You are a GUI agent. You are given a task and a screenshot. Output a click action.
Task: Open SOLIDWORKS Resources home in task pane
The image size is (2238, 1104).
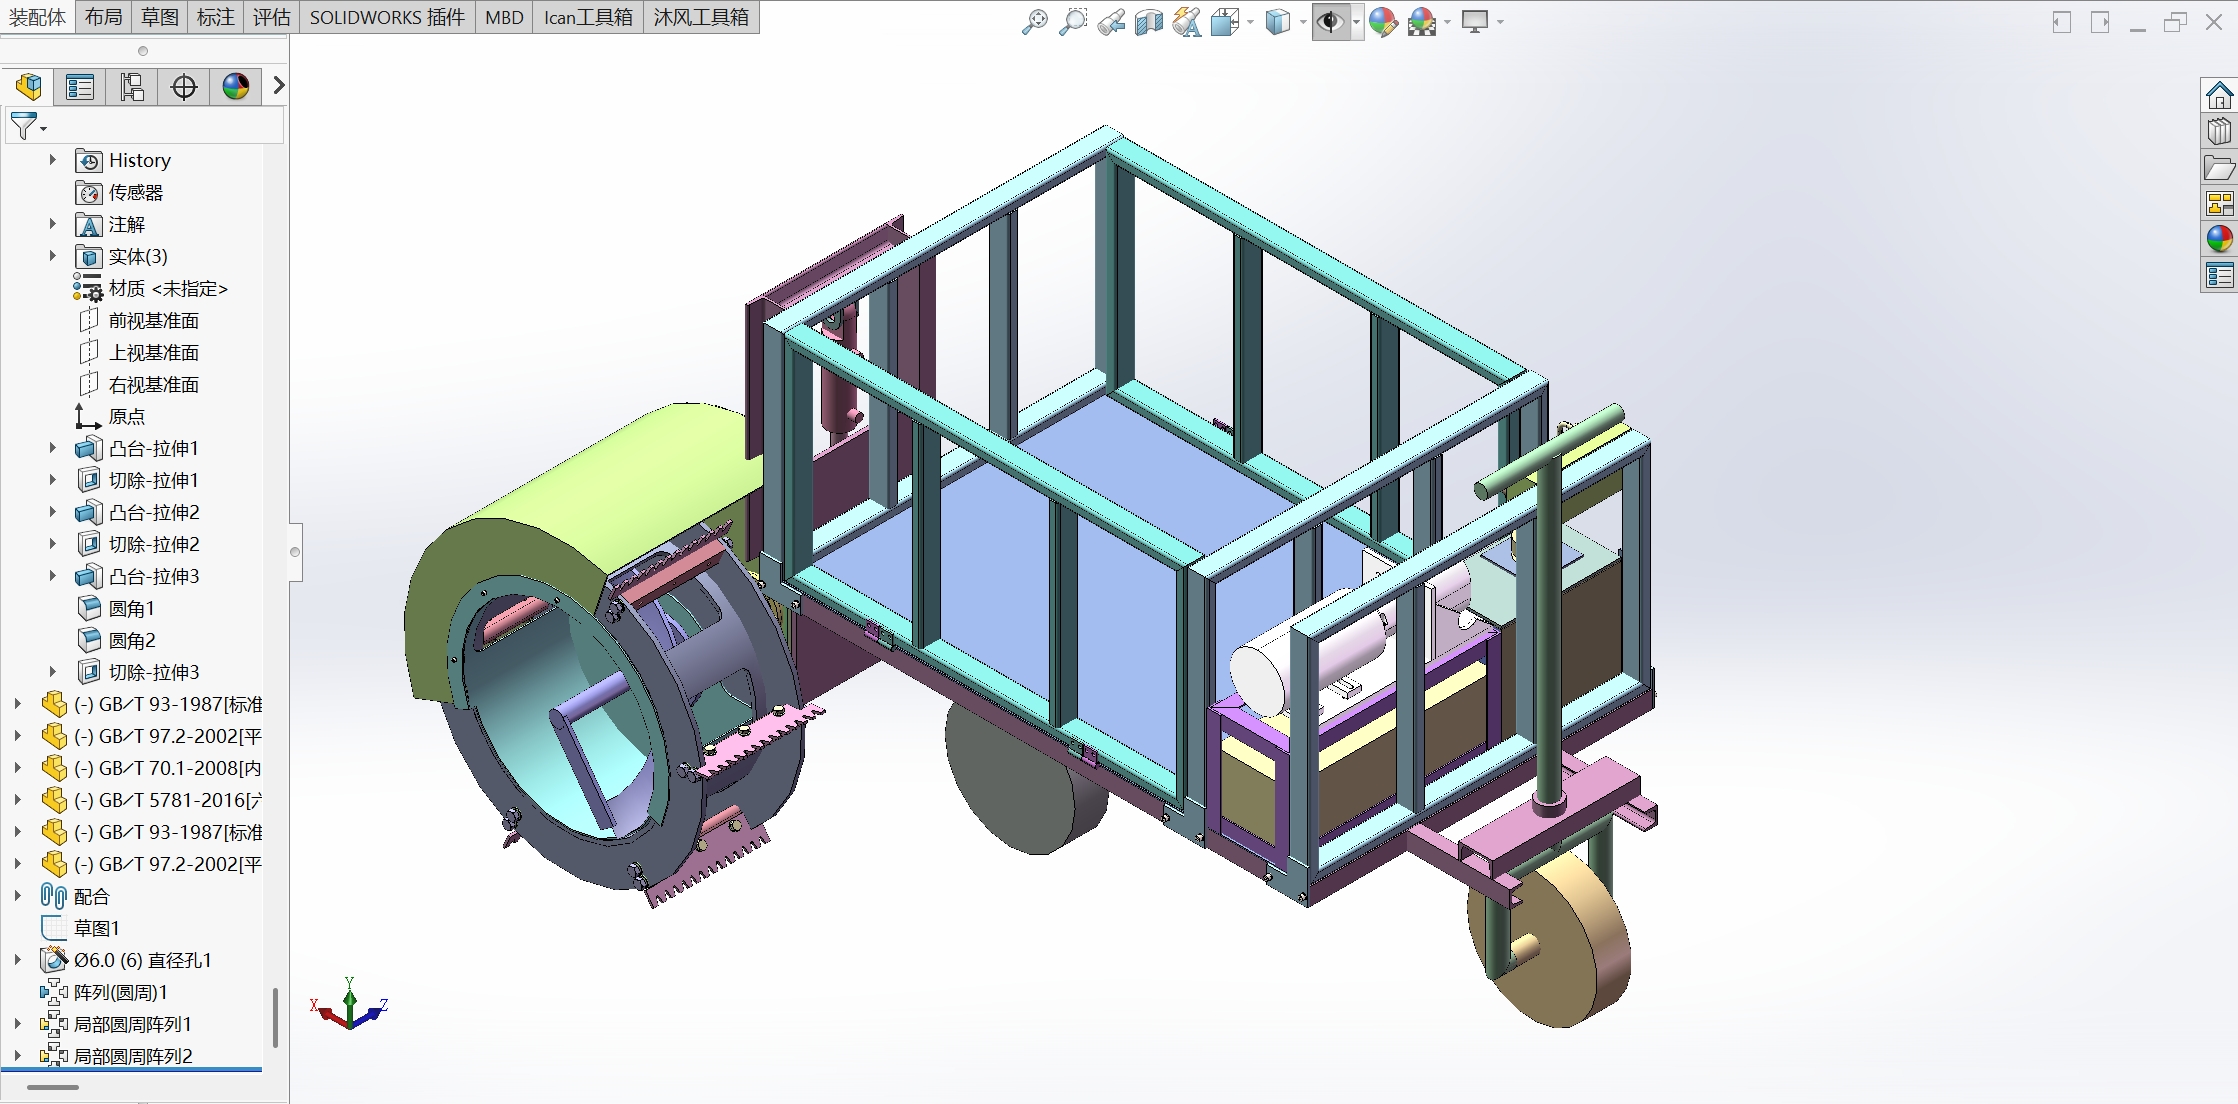2219,96
